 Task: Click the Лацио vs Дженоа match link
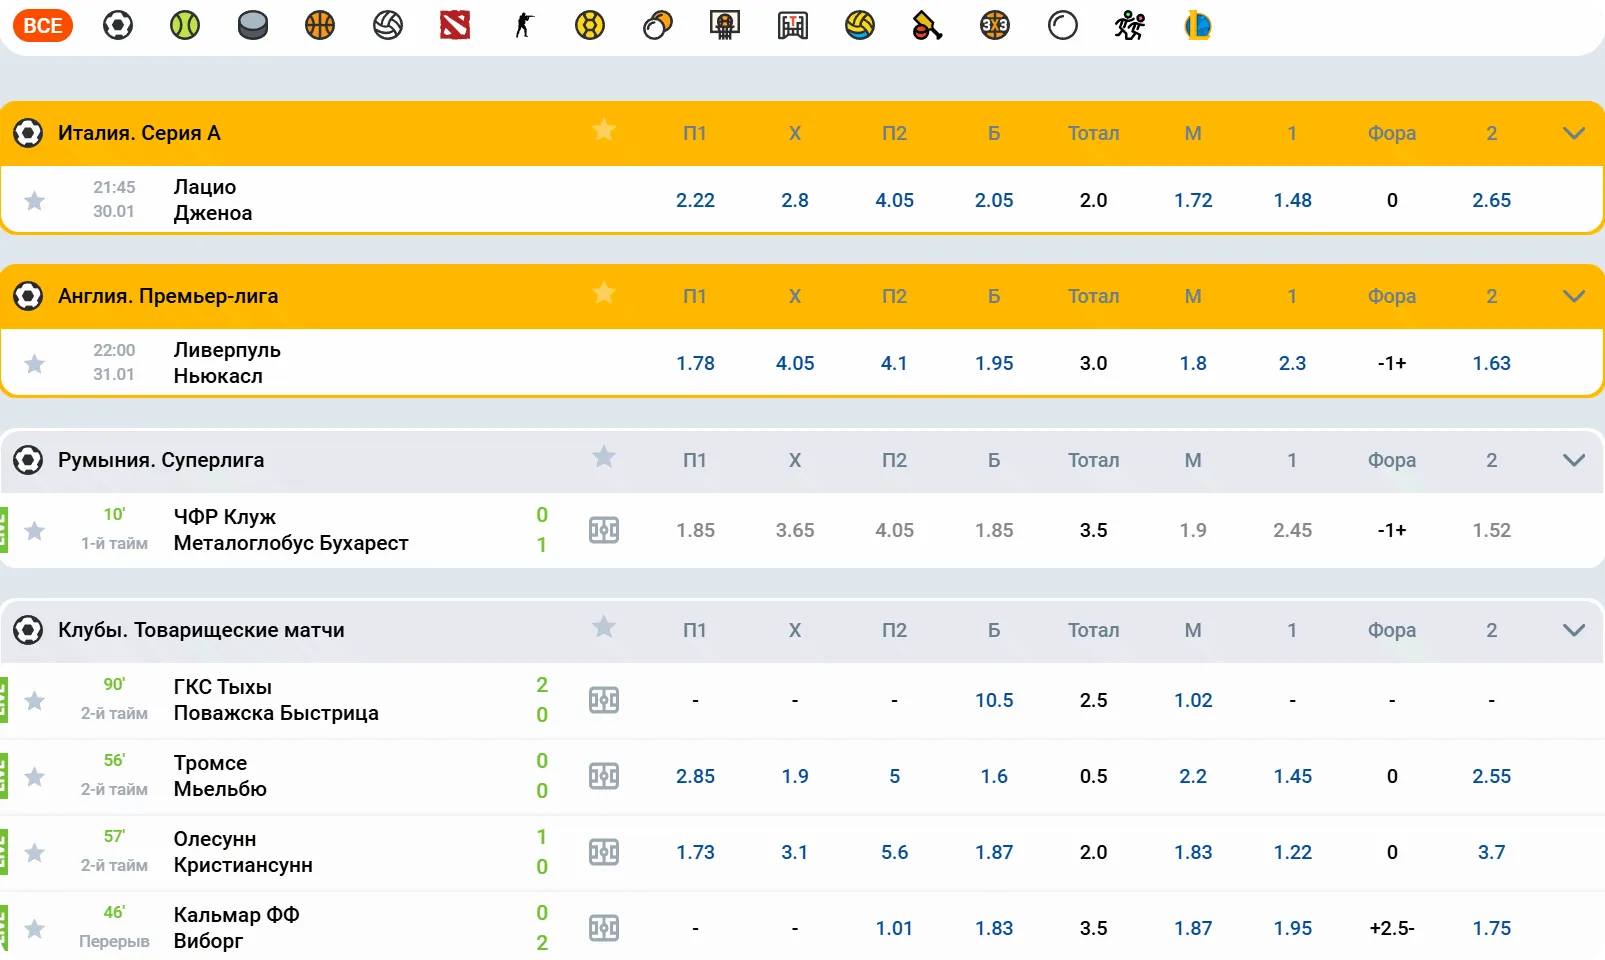click(213, 200)
